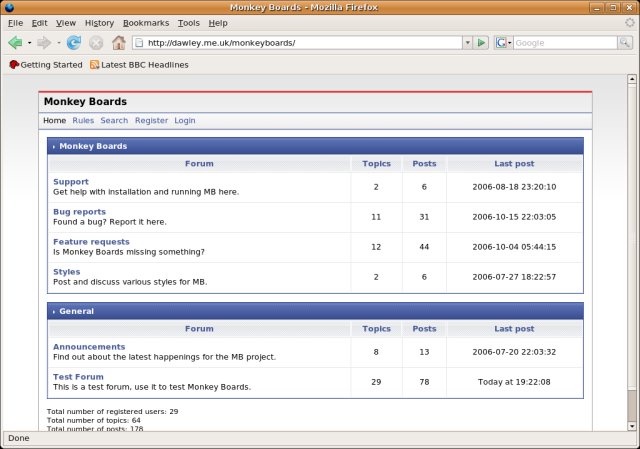Reload the current page

[73, 43]
